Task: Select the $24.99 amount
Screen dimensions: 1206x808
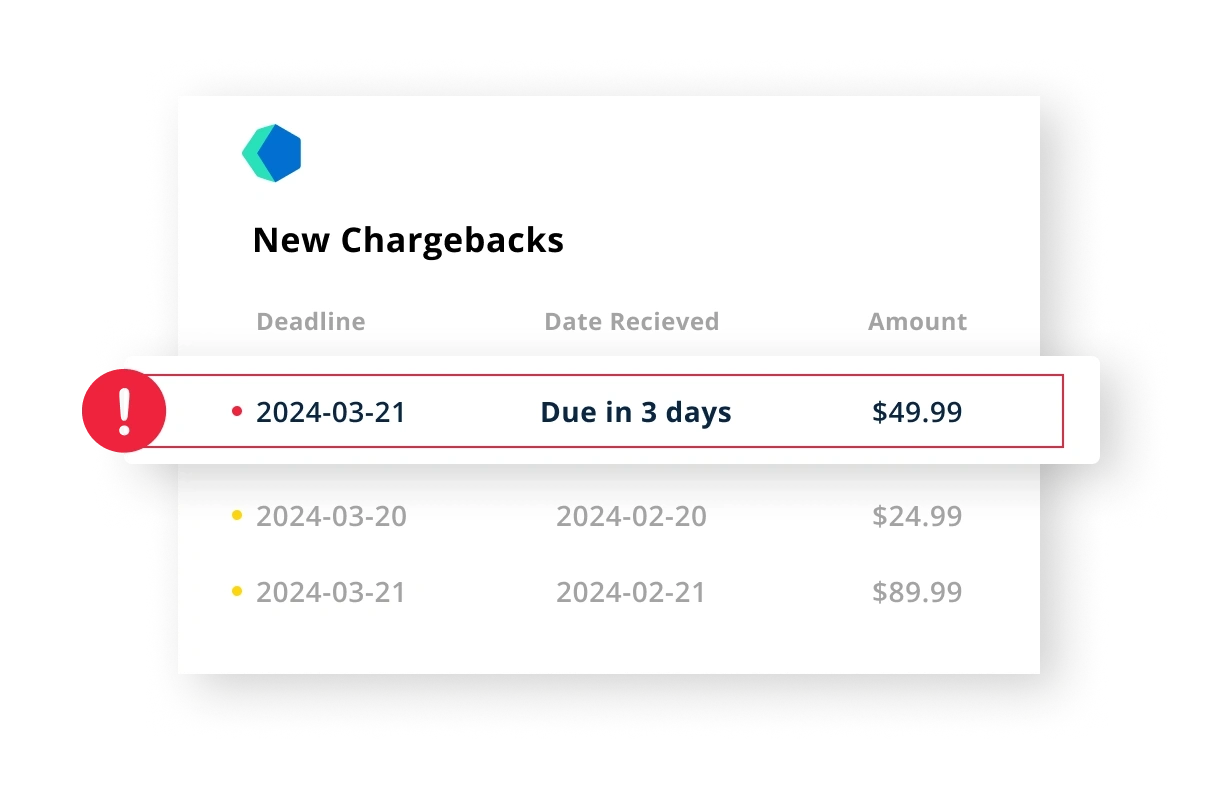Action: (917, 517)
